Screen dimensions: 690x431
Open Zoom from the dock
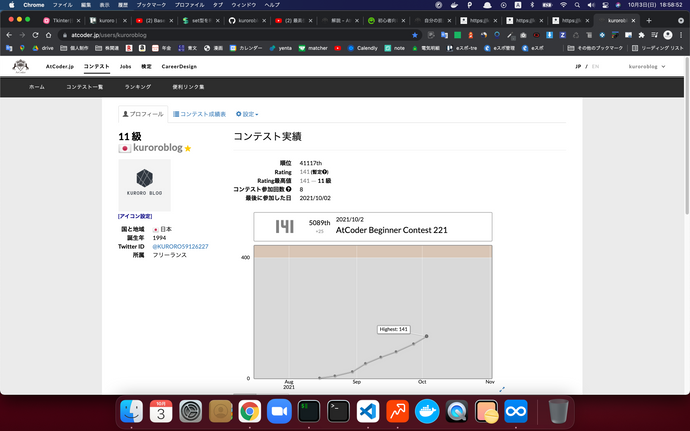[279, 412]
